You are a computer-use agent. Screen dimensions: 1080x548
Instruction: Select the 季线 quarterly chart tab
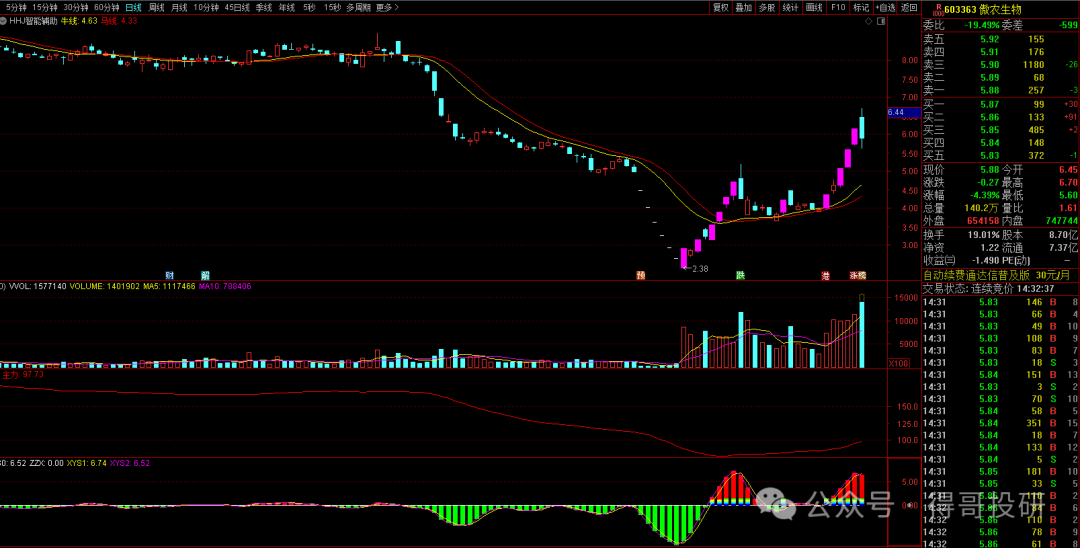click(263, 8)
